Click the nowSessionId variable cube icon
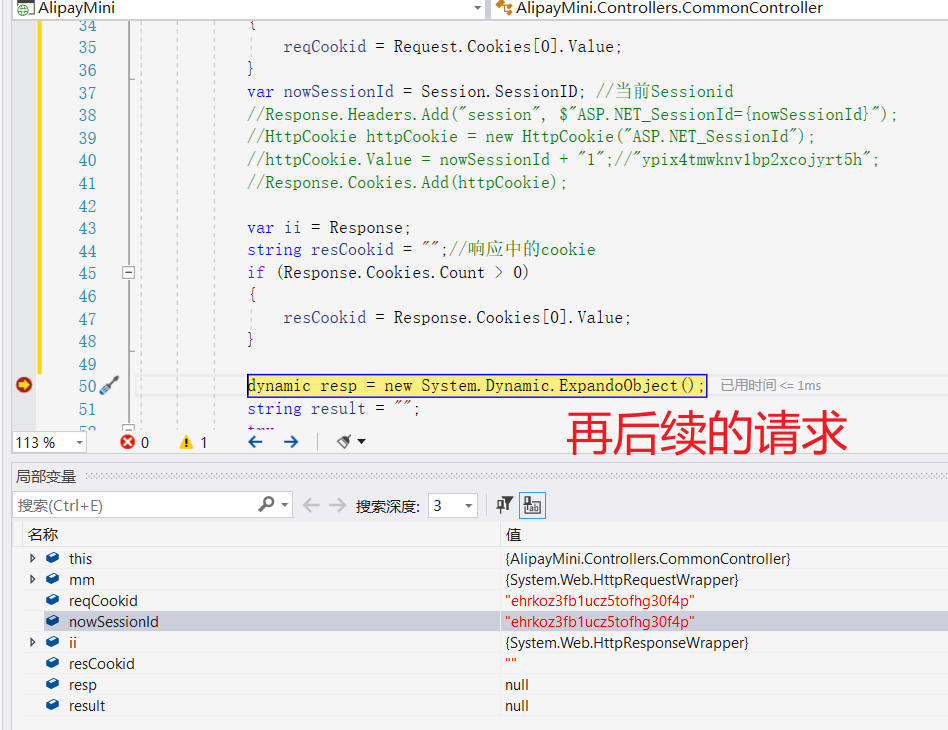948x730 pixels. tap(53, 621)
